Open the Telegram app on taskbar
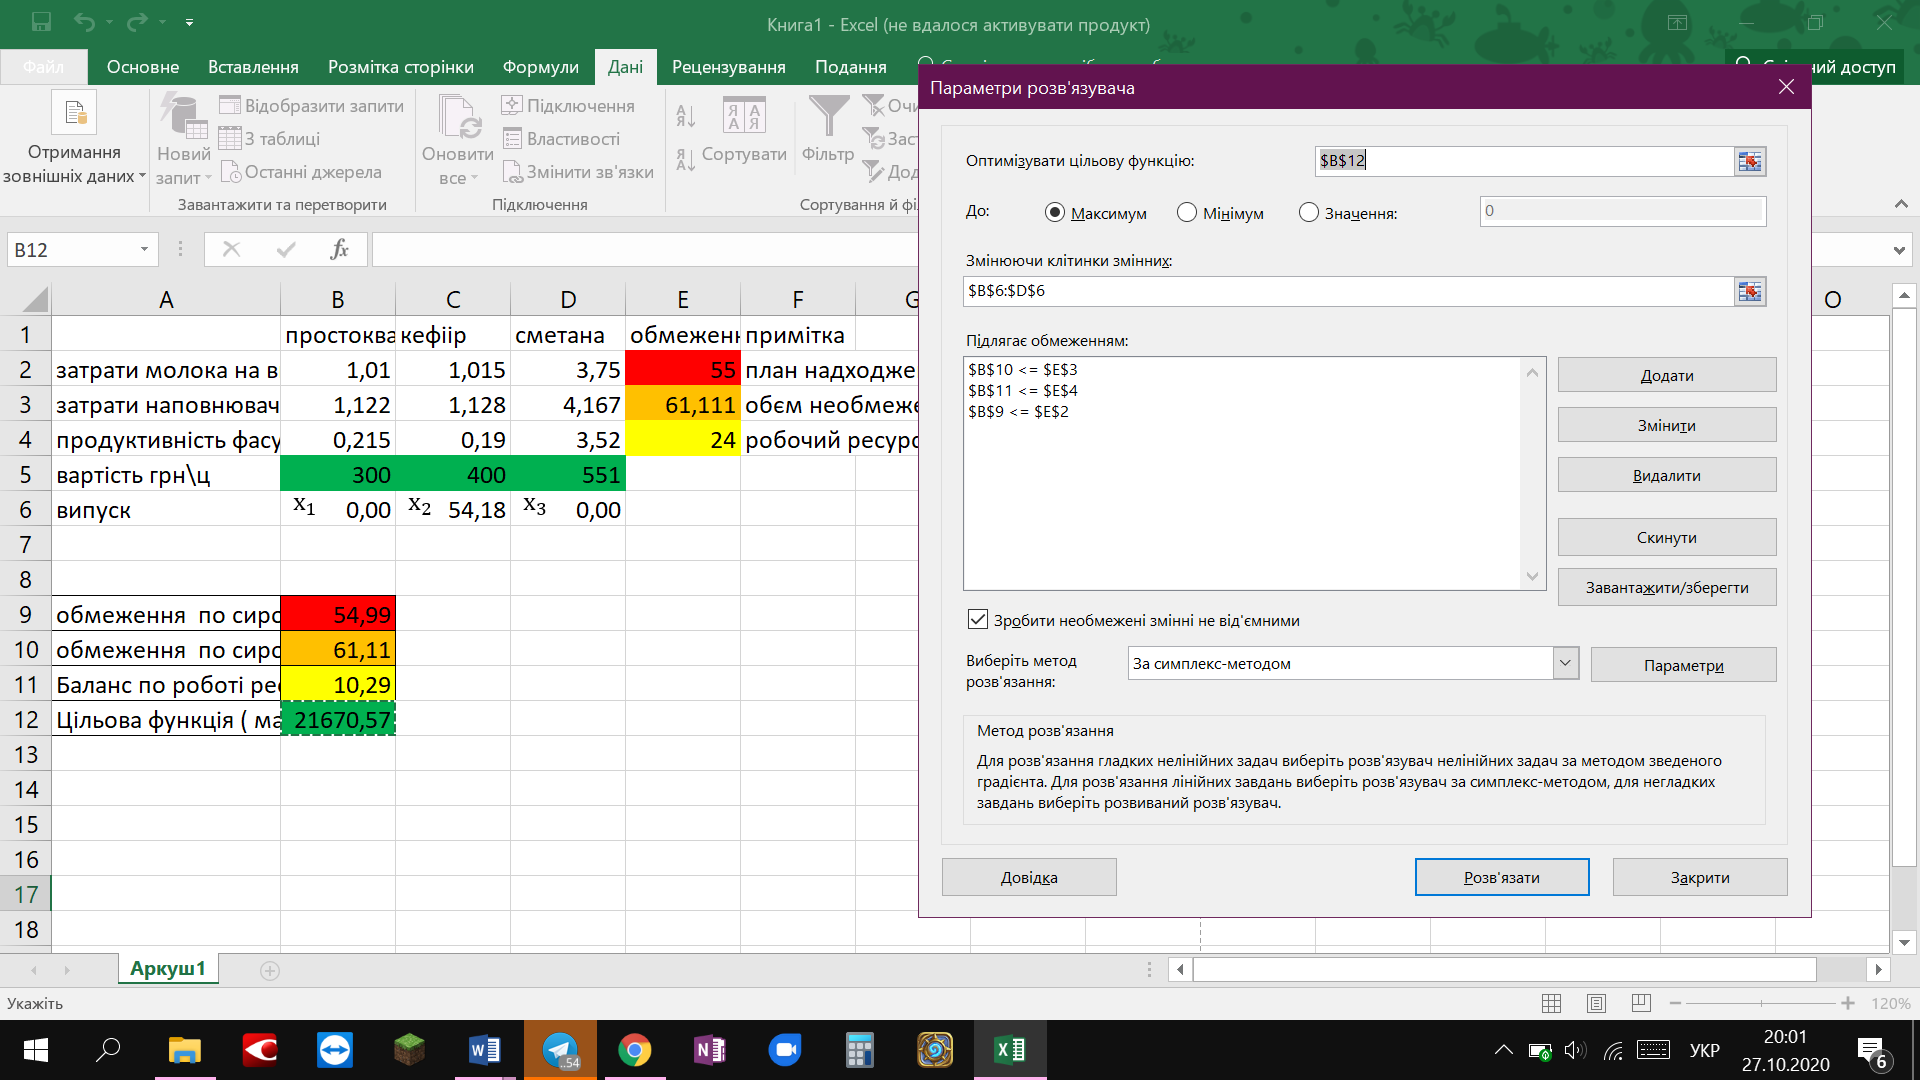The height and width of the screenshot is (1080, 1920). (560, 1050)
